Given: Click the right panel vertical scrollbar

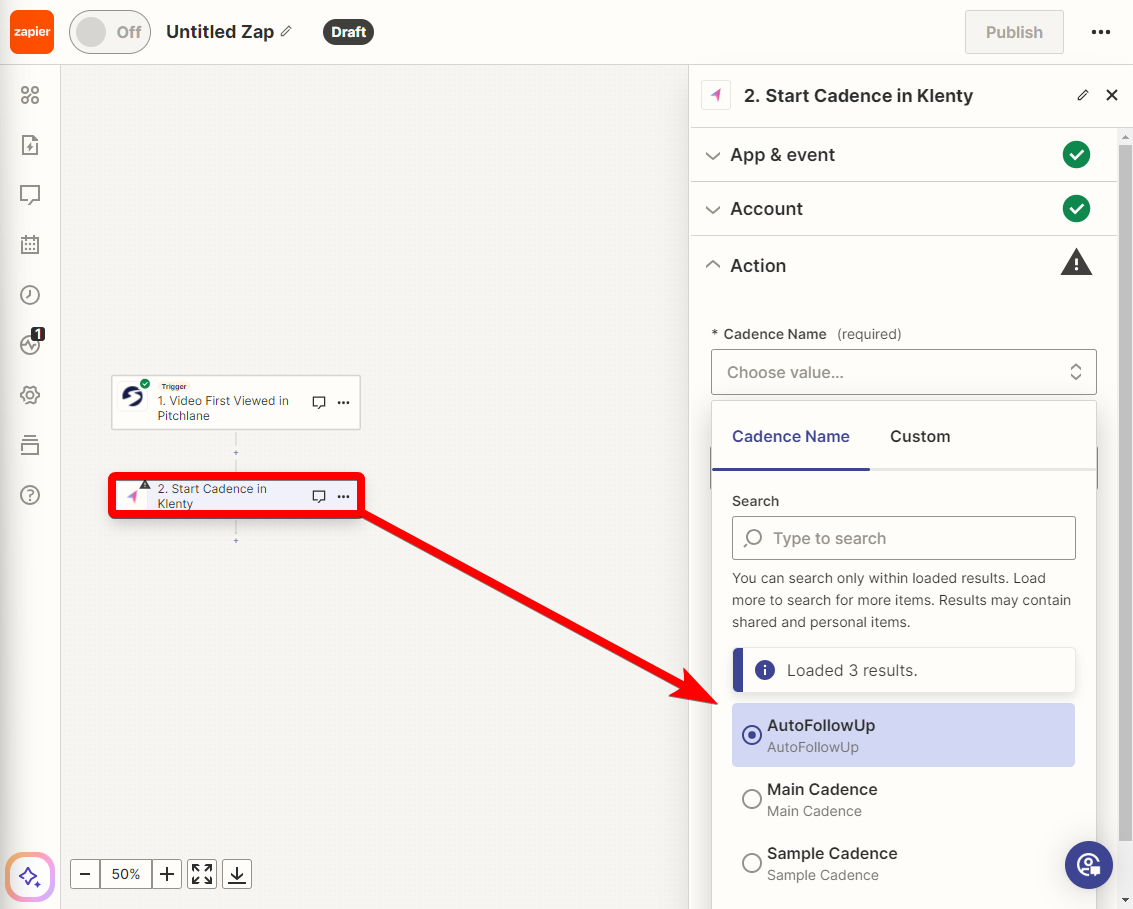Looking at the screenshot, I should point(1125,491).
